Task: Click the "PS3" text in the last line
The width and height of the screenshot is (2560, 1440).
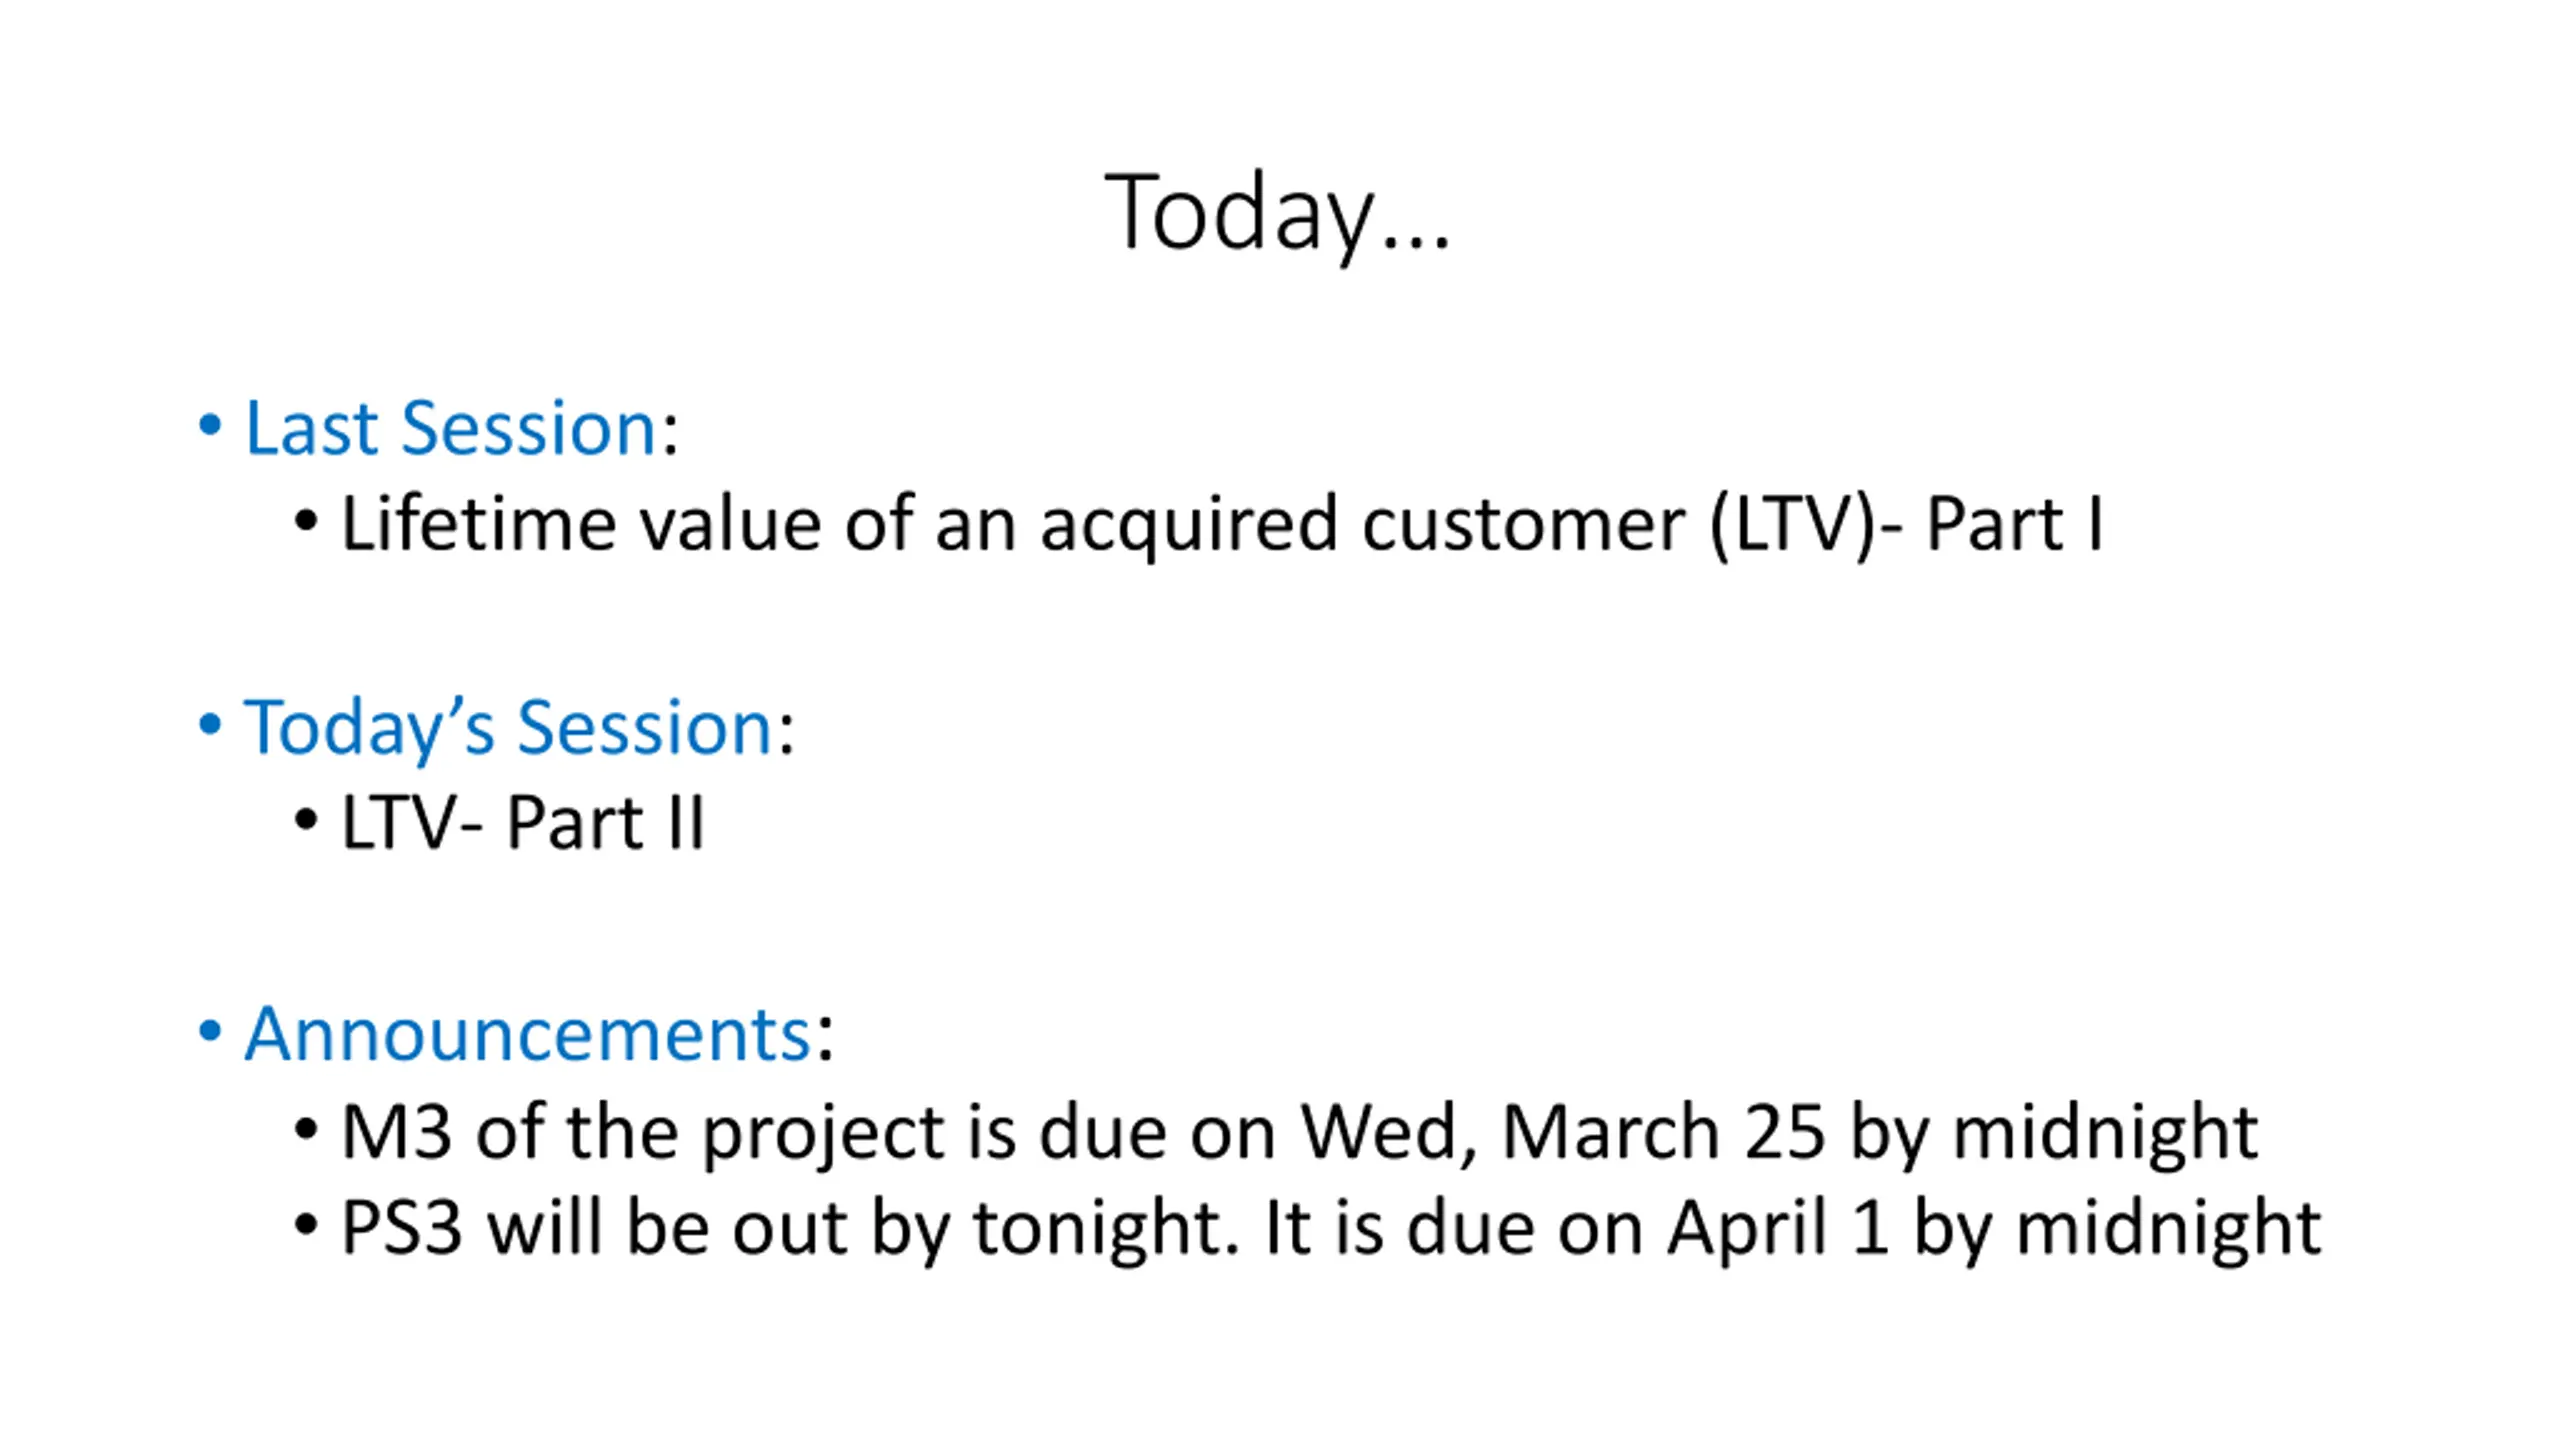Action: [x=402, y=1228]
